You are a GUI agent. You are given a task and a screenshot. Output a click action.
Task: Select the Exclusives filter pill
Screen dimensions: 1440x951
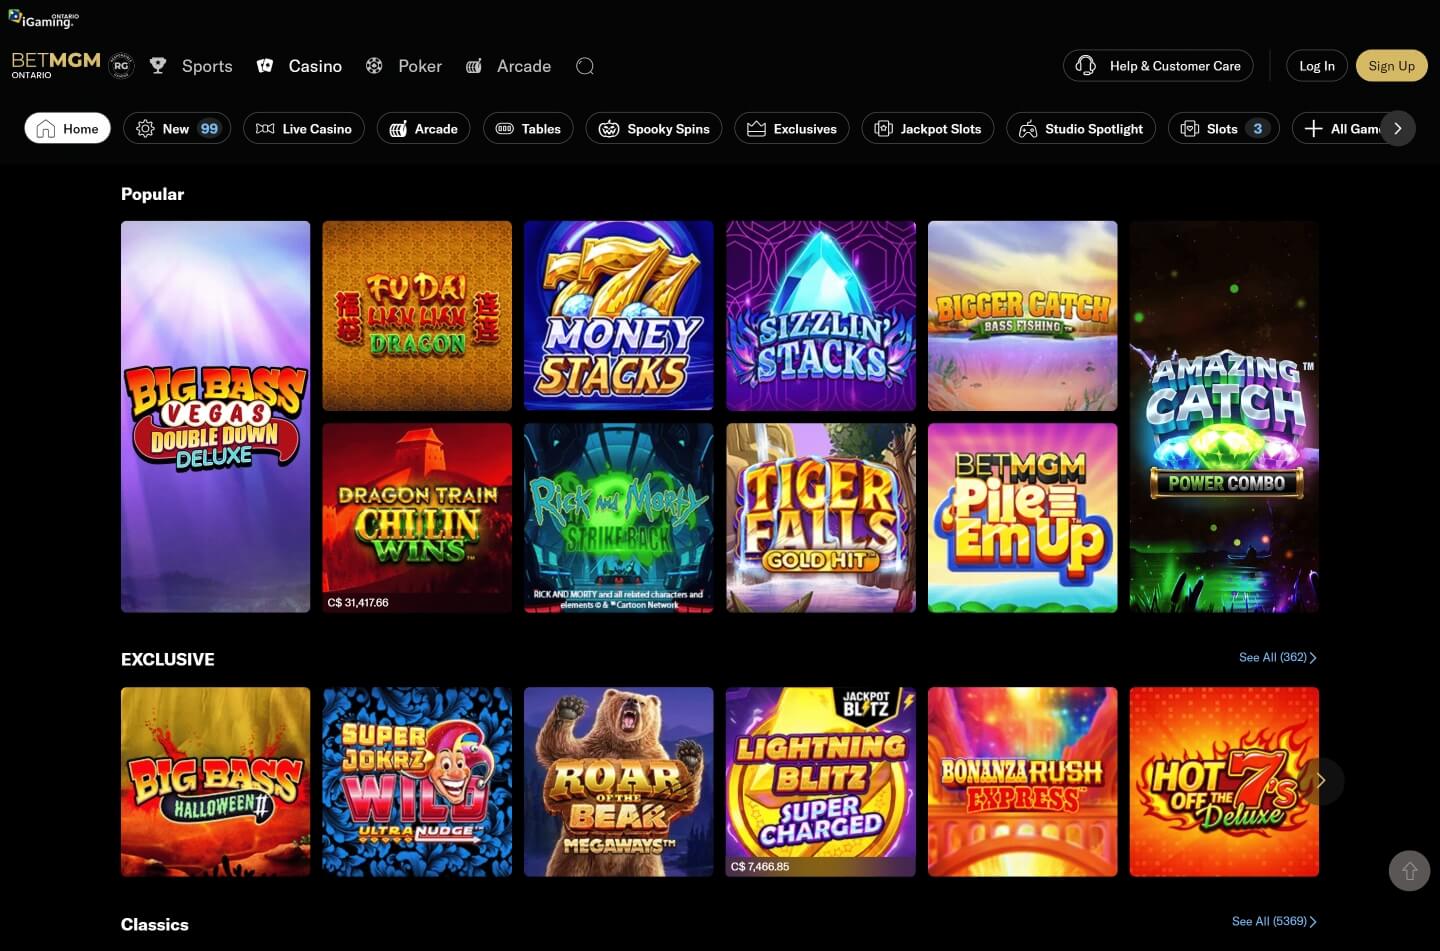(x=791, y=128)
